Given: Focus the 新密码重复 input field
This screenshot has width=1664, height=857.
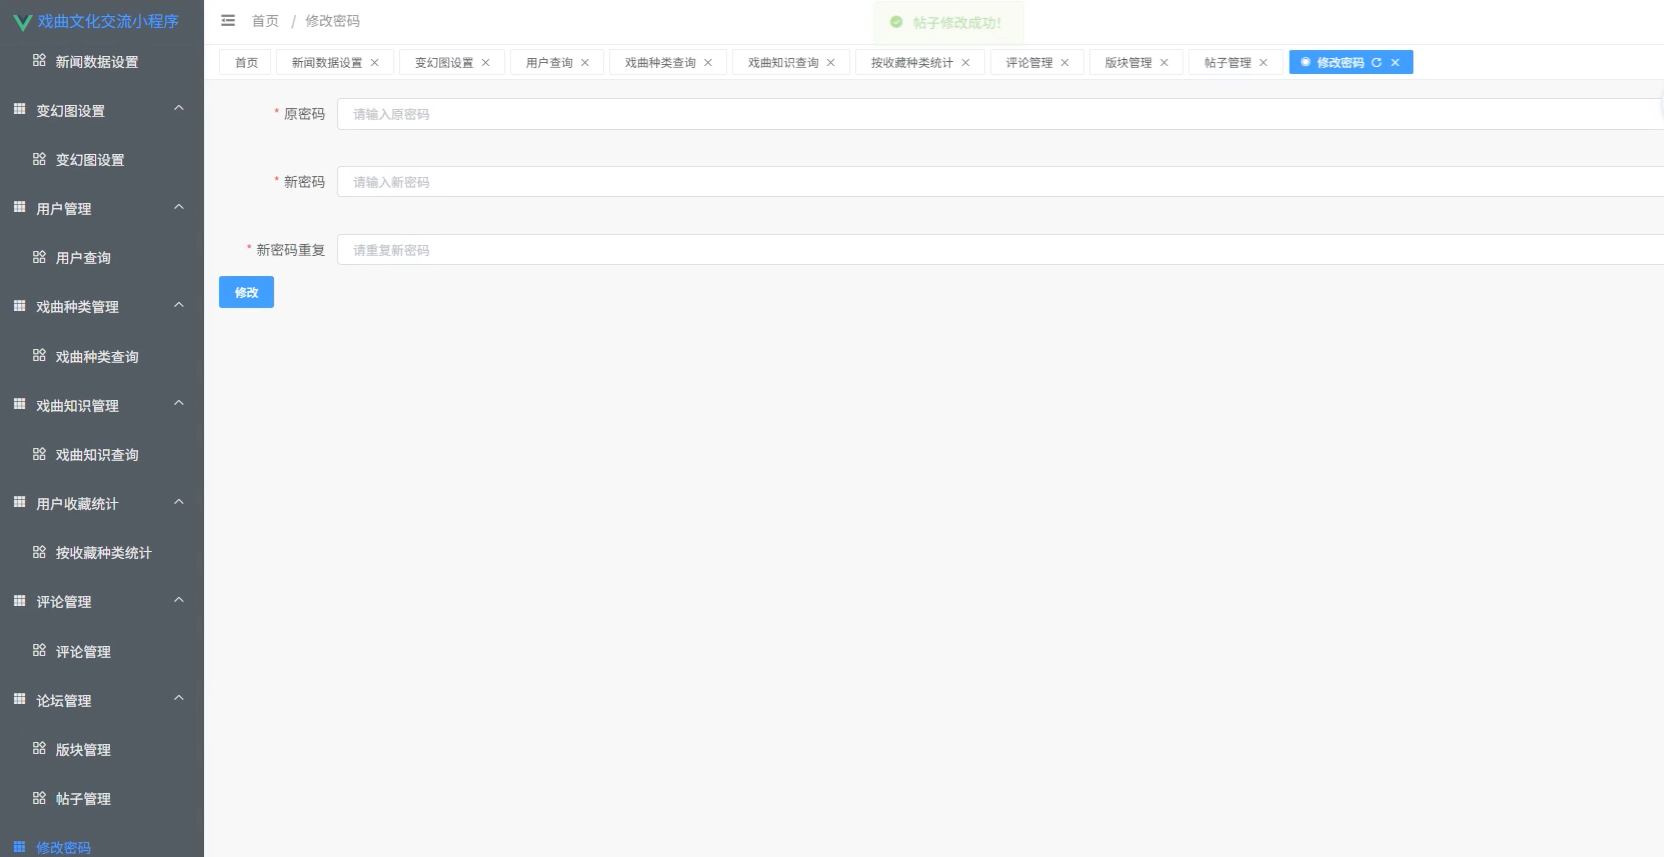Looking at the screenshot, I should [x=1000, y=250].
